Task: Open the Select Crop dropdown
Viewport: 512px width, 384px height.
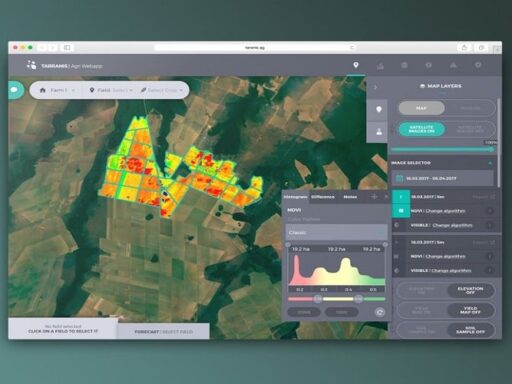Action: click(162, 90)
